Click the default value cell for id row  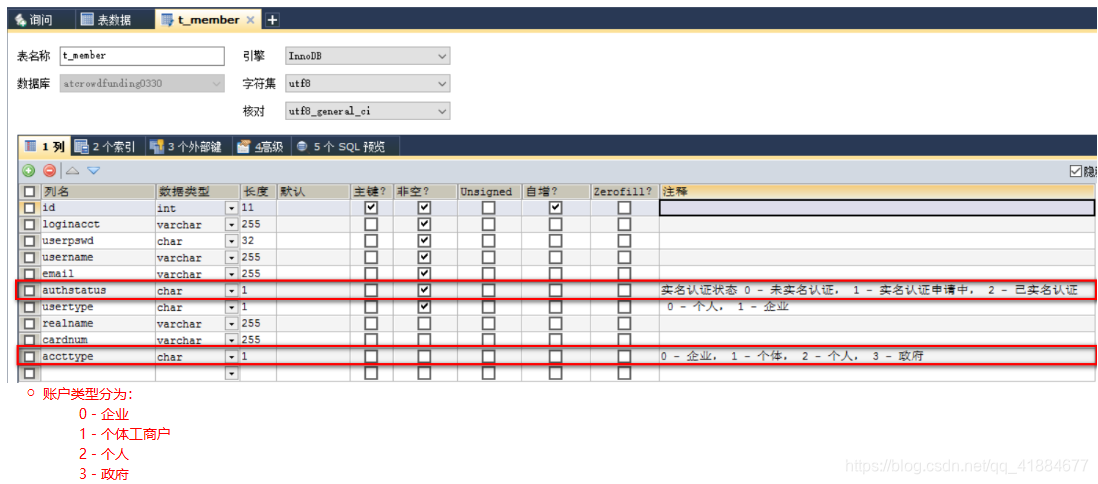[x=314, y=208]
